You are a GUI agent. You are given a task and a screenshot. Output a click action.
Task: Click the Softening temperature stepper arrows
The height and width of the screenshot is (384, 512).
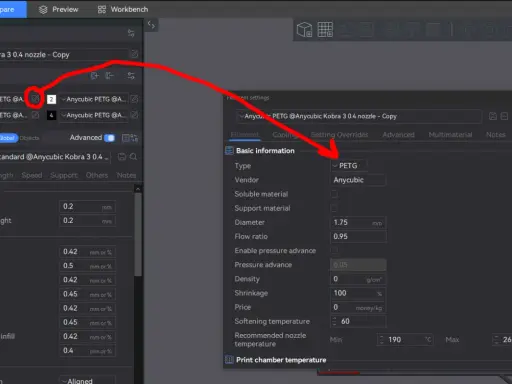point(335,321)
